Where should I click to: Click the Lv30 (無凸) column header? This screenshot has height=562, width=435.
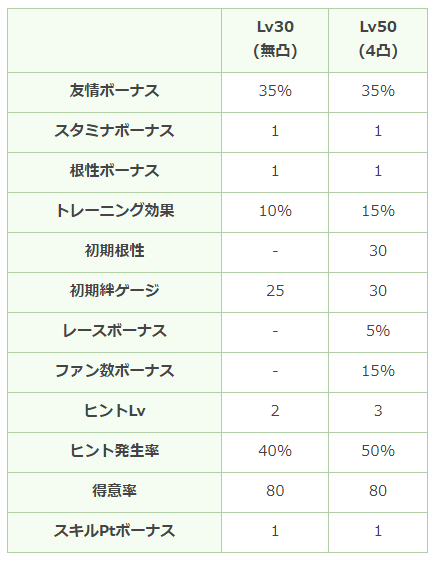click(275, 39)
